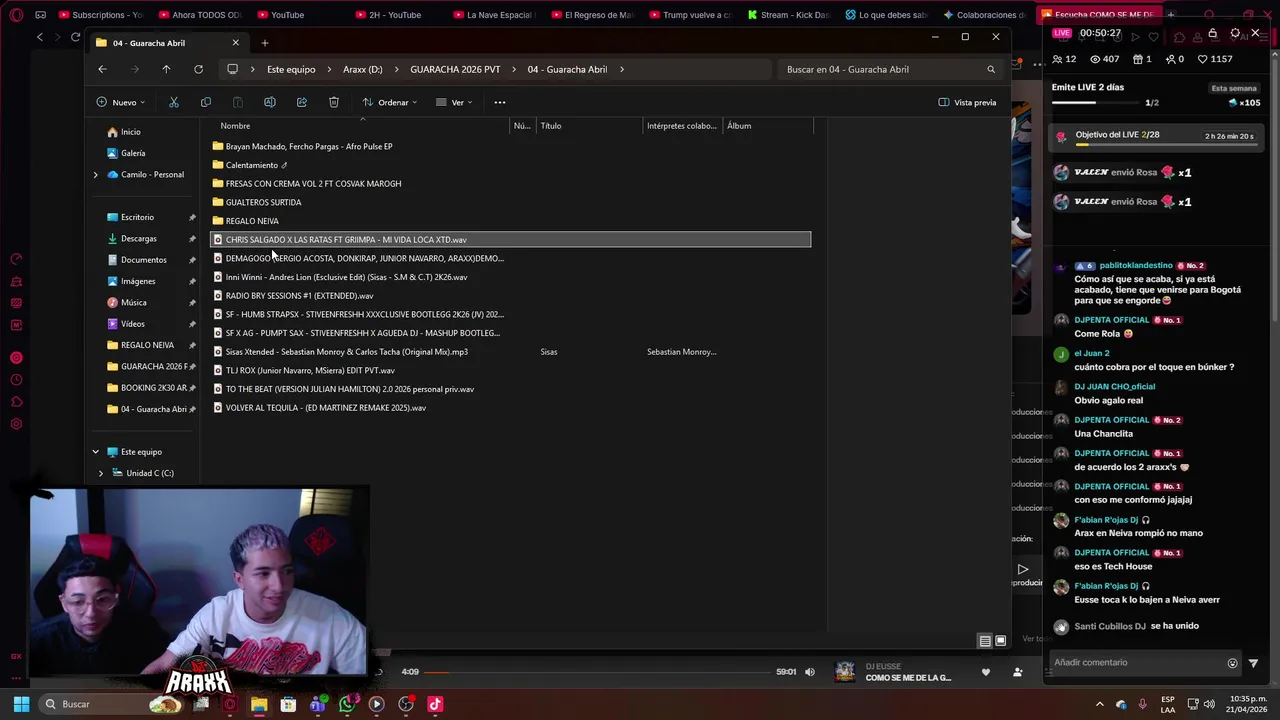Click the send arrow beside comment box
1280x720 pixels.
click(1254, 663)
